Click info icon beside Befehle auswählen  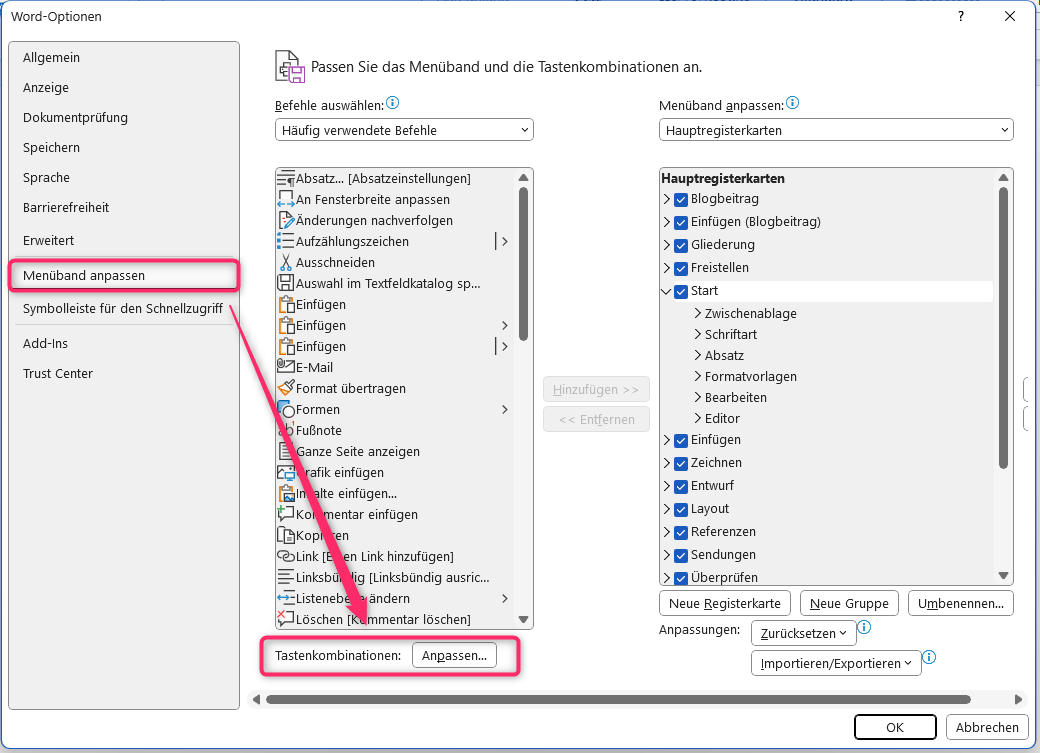coord(393,103)
